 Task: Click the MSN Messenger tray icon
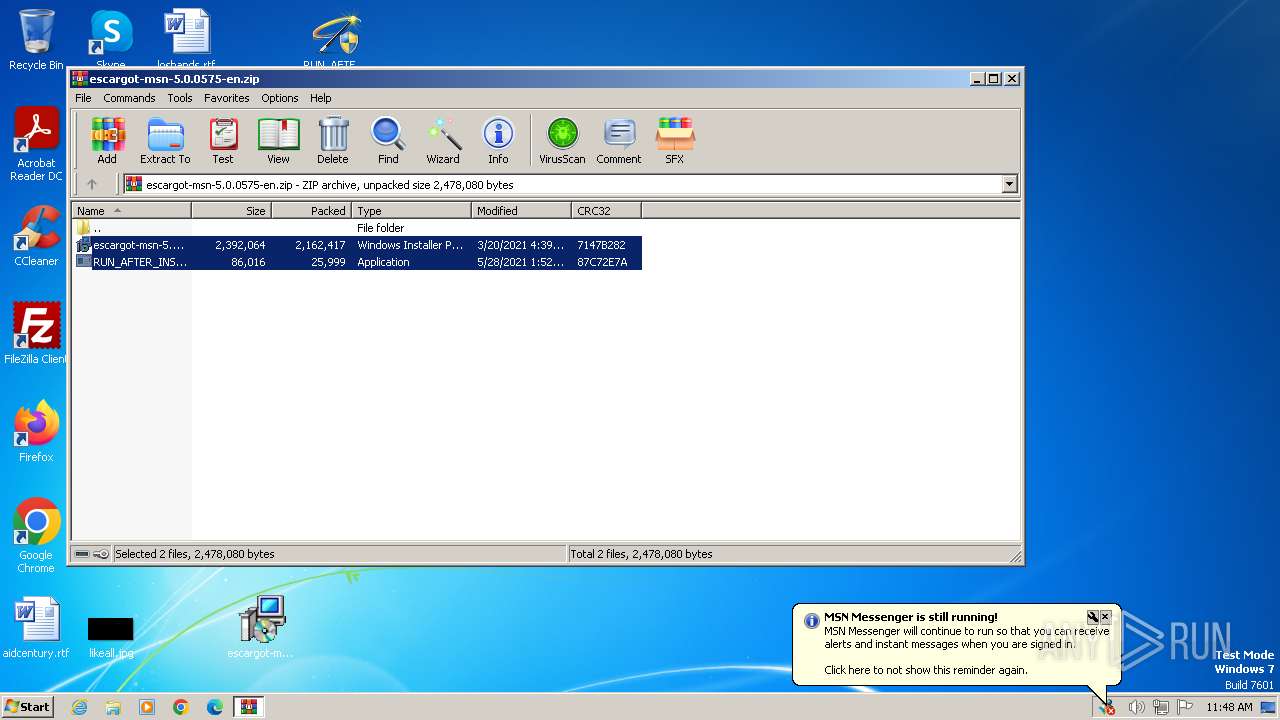[1106, 707]
